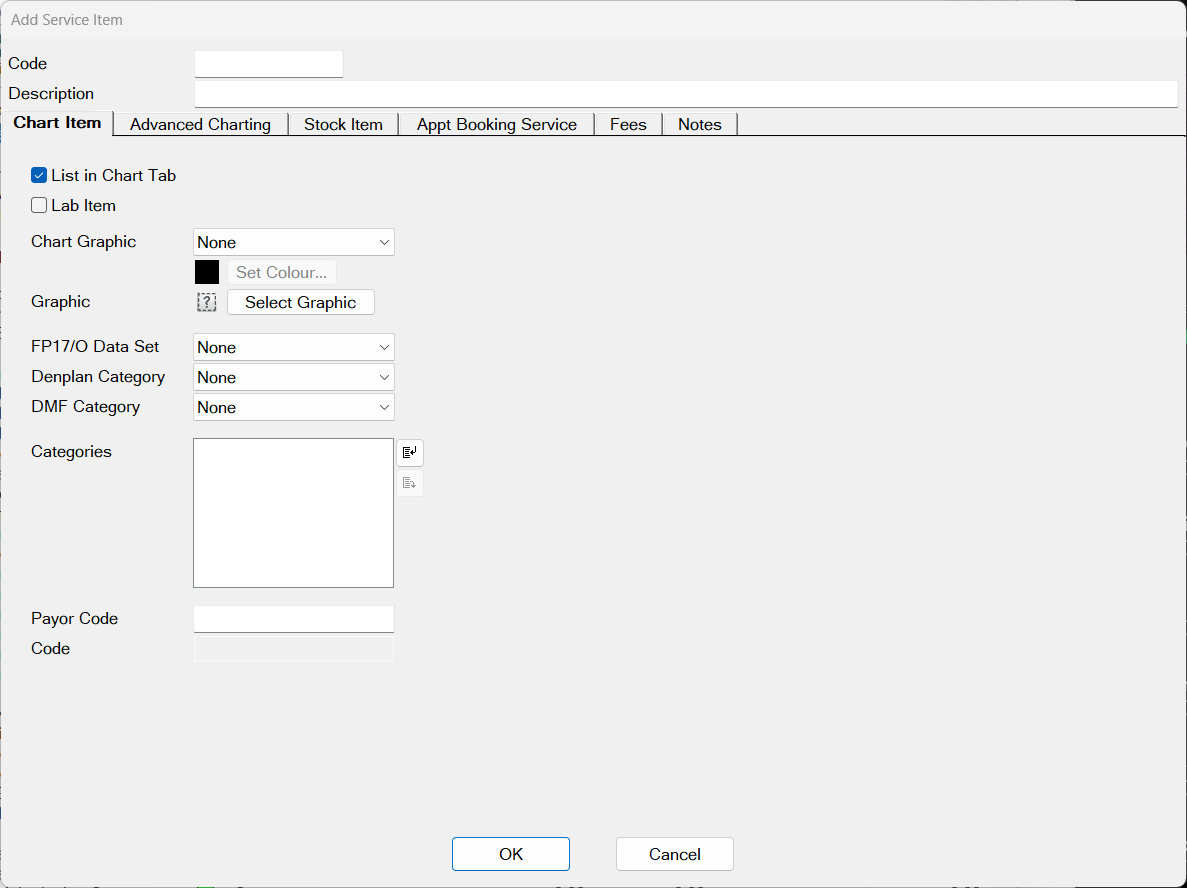Open the Fees tab

(628, 124)
